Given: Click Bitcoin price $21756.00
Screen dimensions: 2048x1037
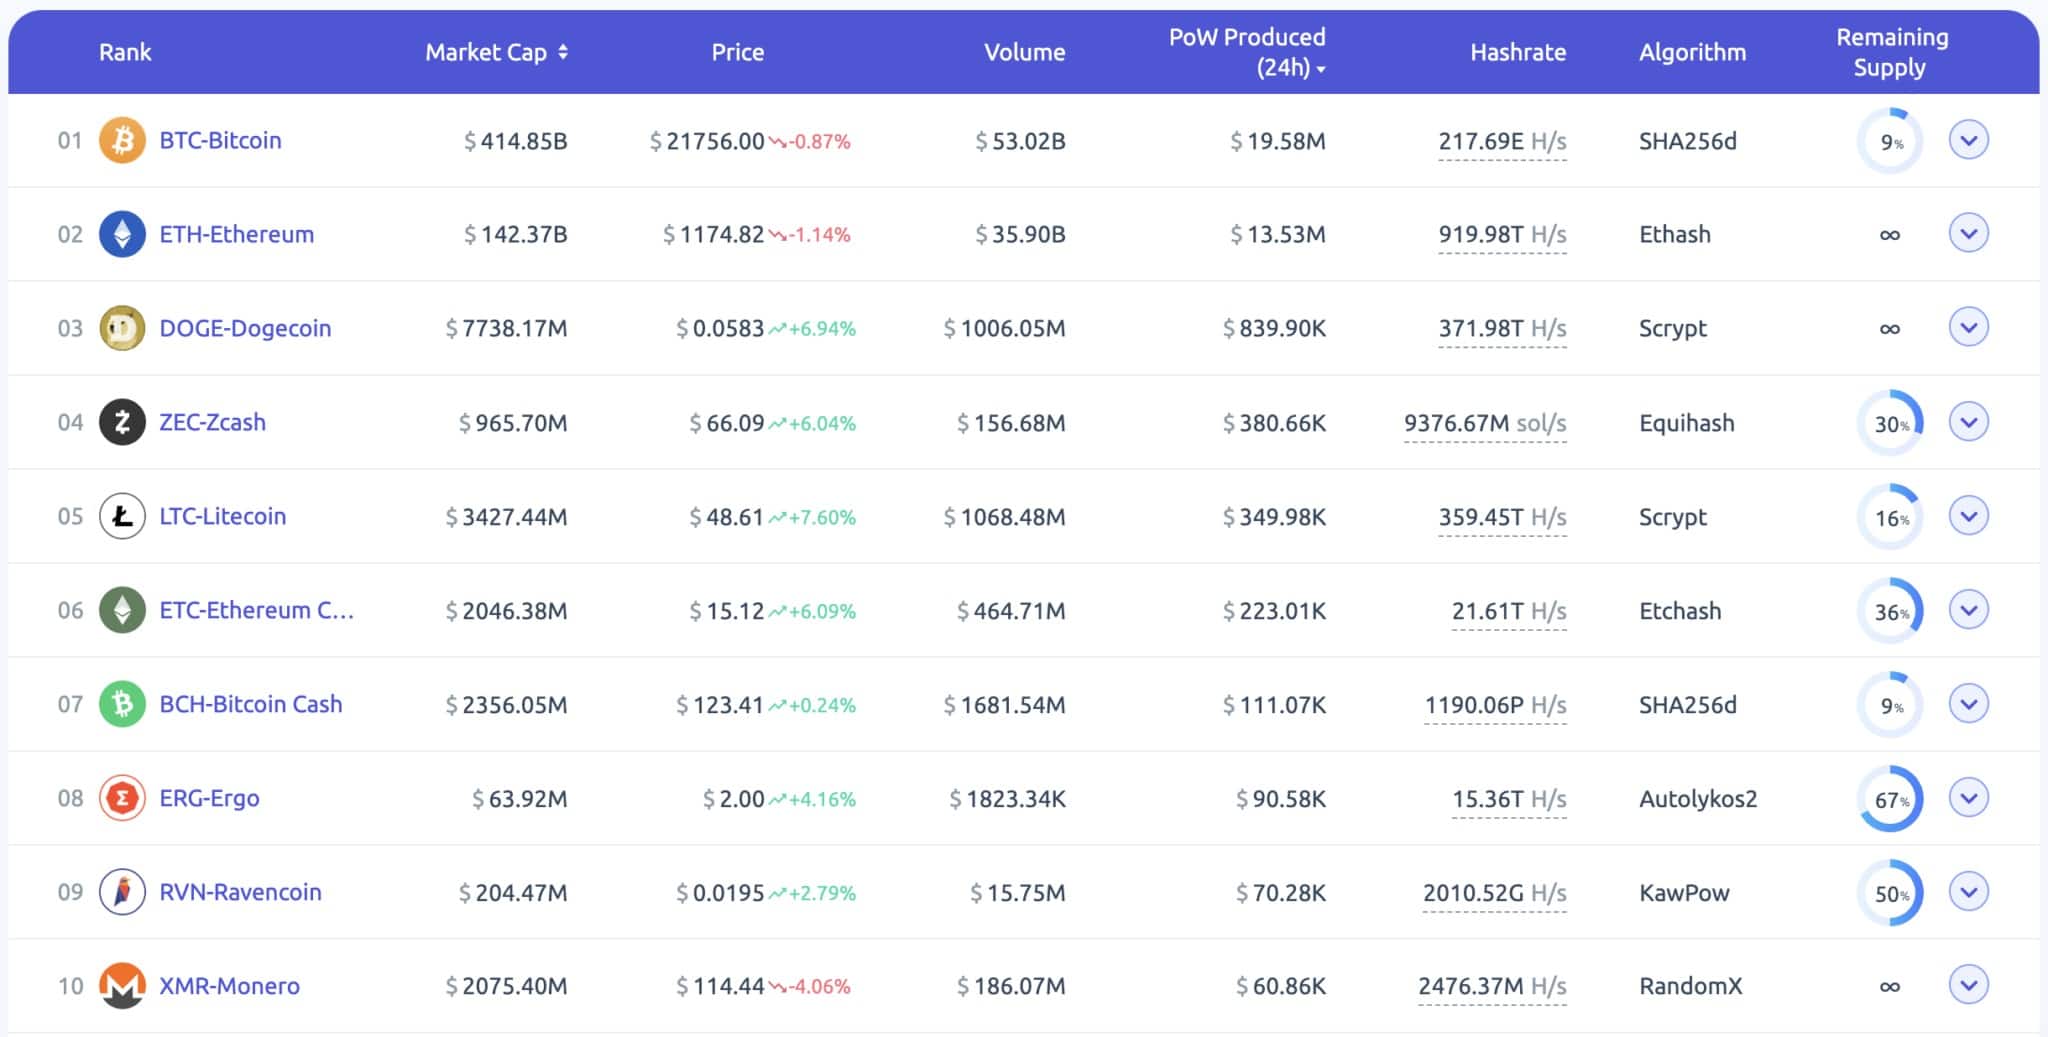Looking at the screenshot, I should click(707, 142).
